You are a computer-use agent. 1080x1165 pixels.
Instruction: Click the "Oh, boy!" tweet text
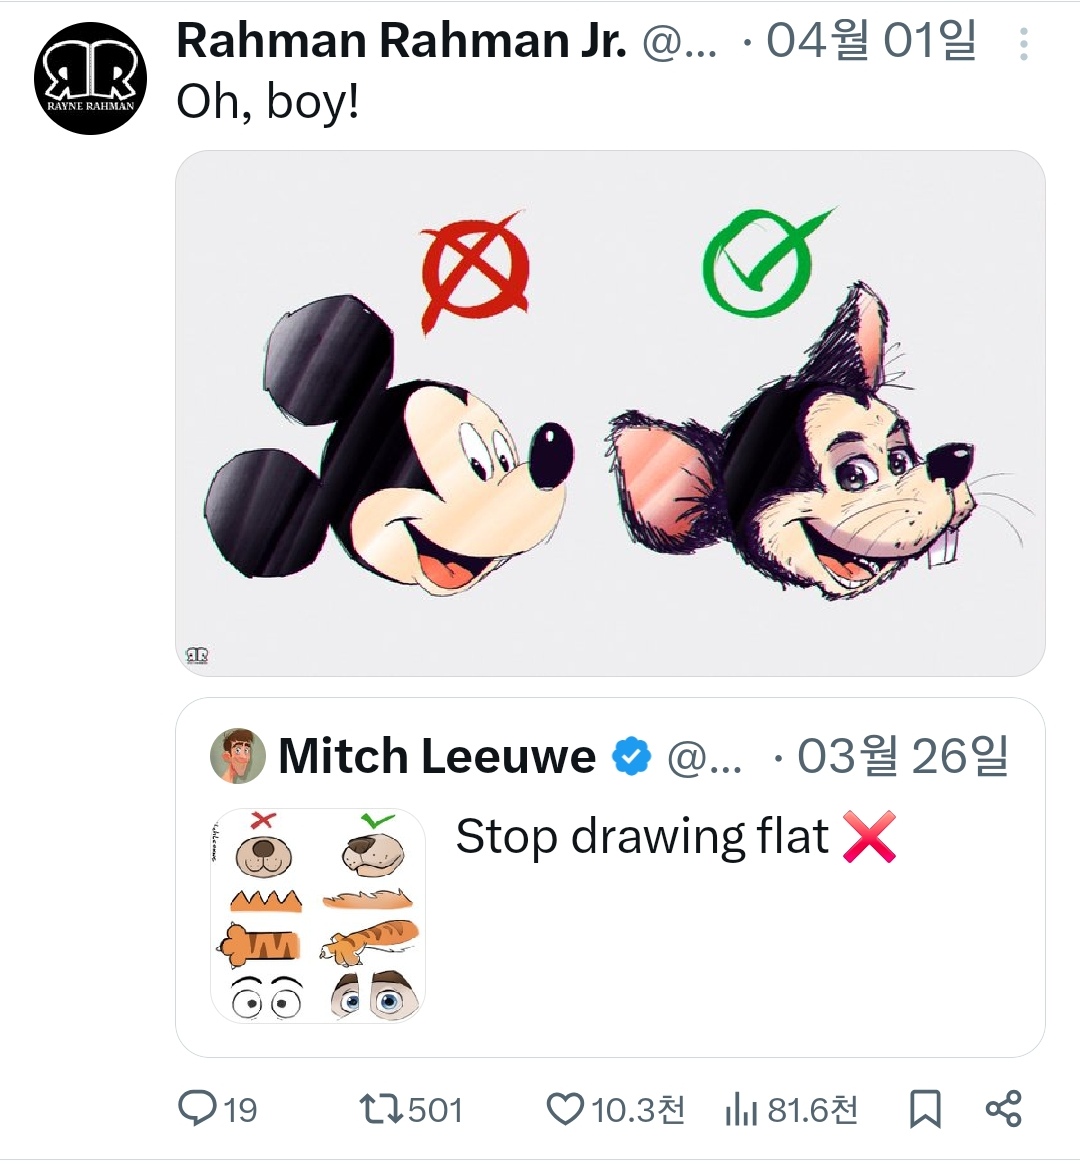coord(267,101)
